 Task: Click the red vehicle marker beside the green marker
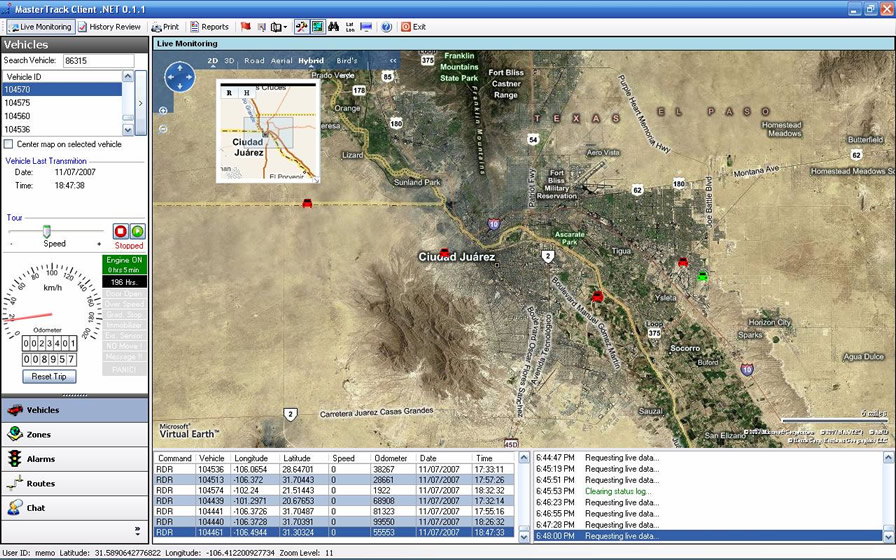pyautogui.click(x=683, y=262)
